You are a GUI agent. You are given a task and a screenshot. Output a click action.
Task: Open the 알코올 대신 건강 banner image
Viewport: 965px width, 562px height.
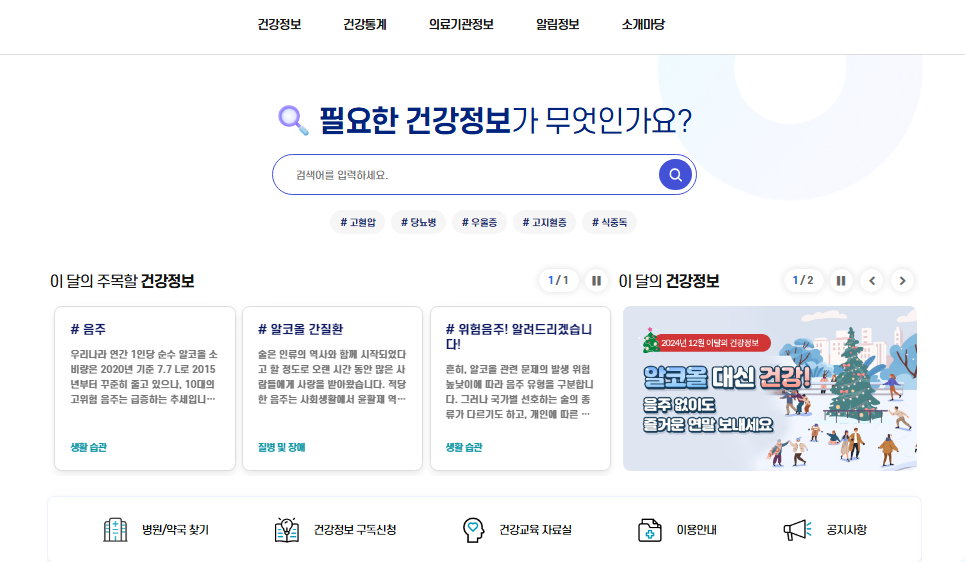[x=770, y=388]
